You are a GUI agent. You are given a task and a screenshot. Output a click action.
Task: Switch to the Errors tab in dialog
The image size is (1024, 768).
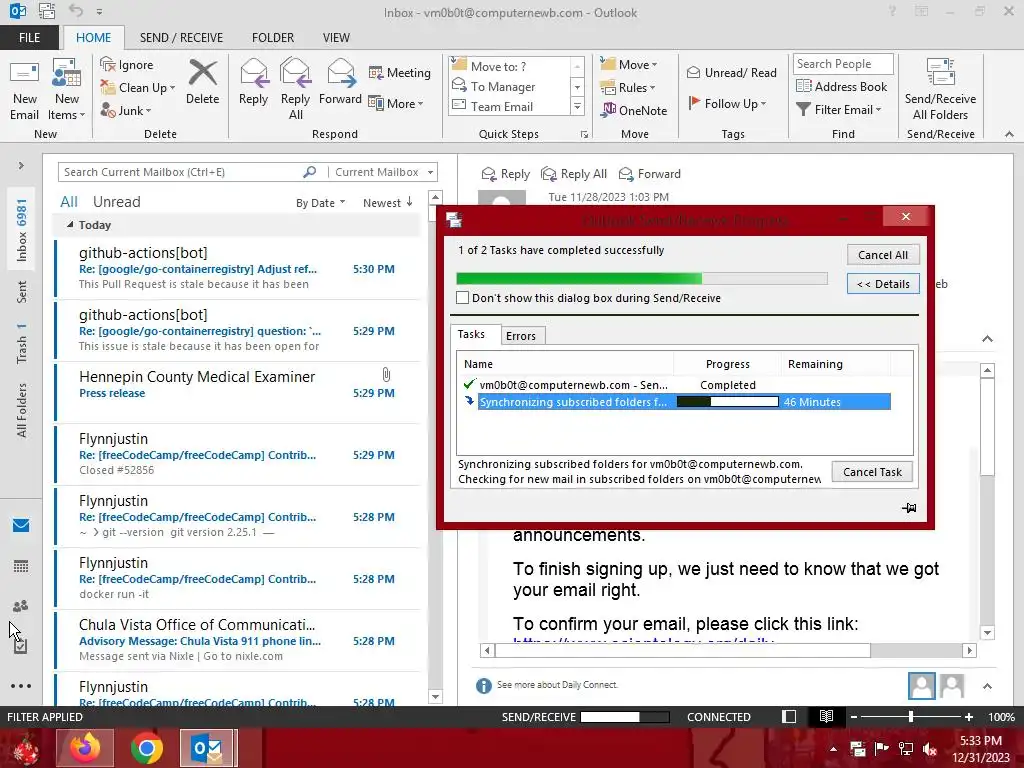tap(520, 336)
